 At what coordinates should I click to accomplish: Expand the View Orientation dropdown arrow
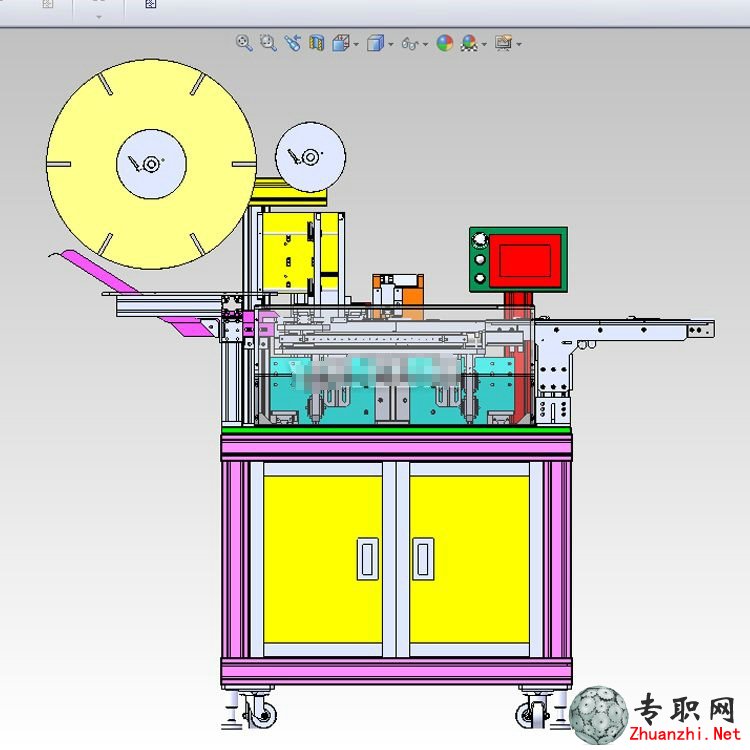(x=356, y=44)
